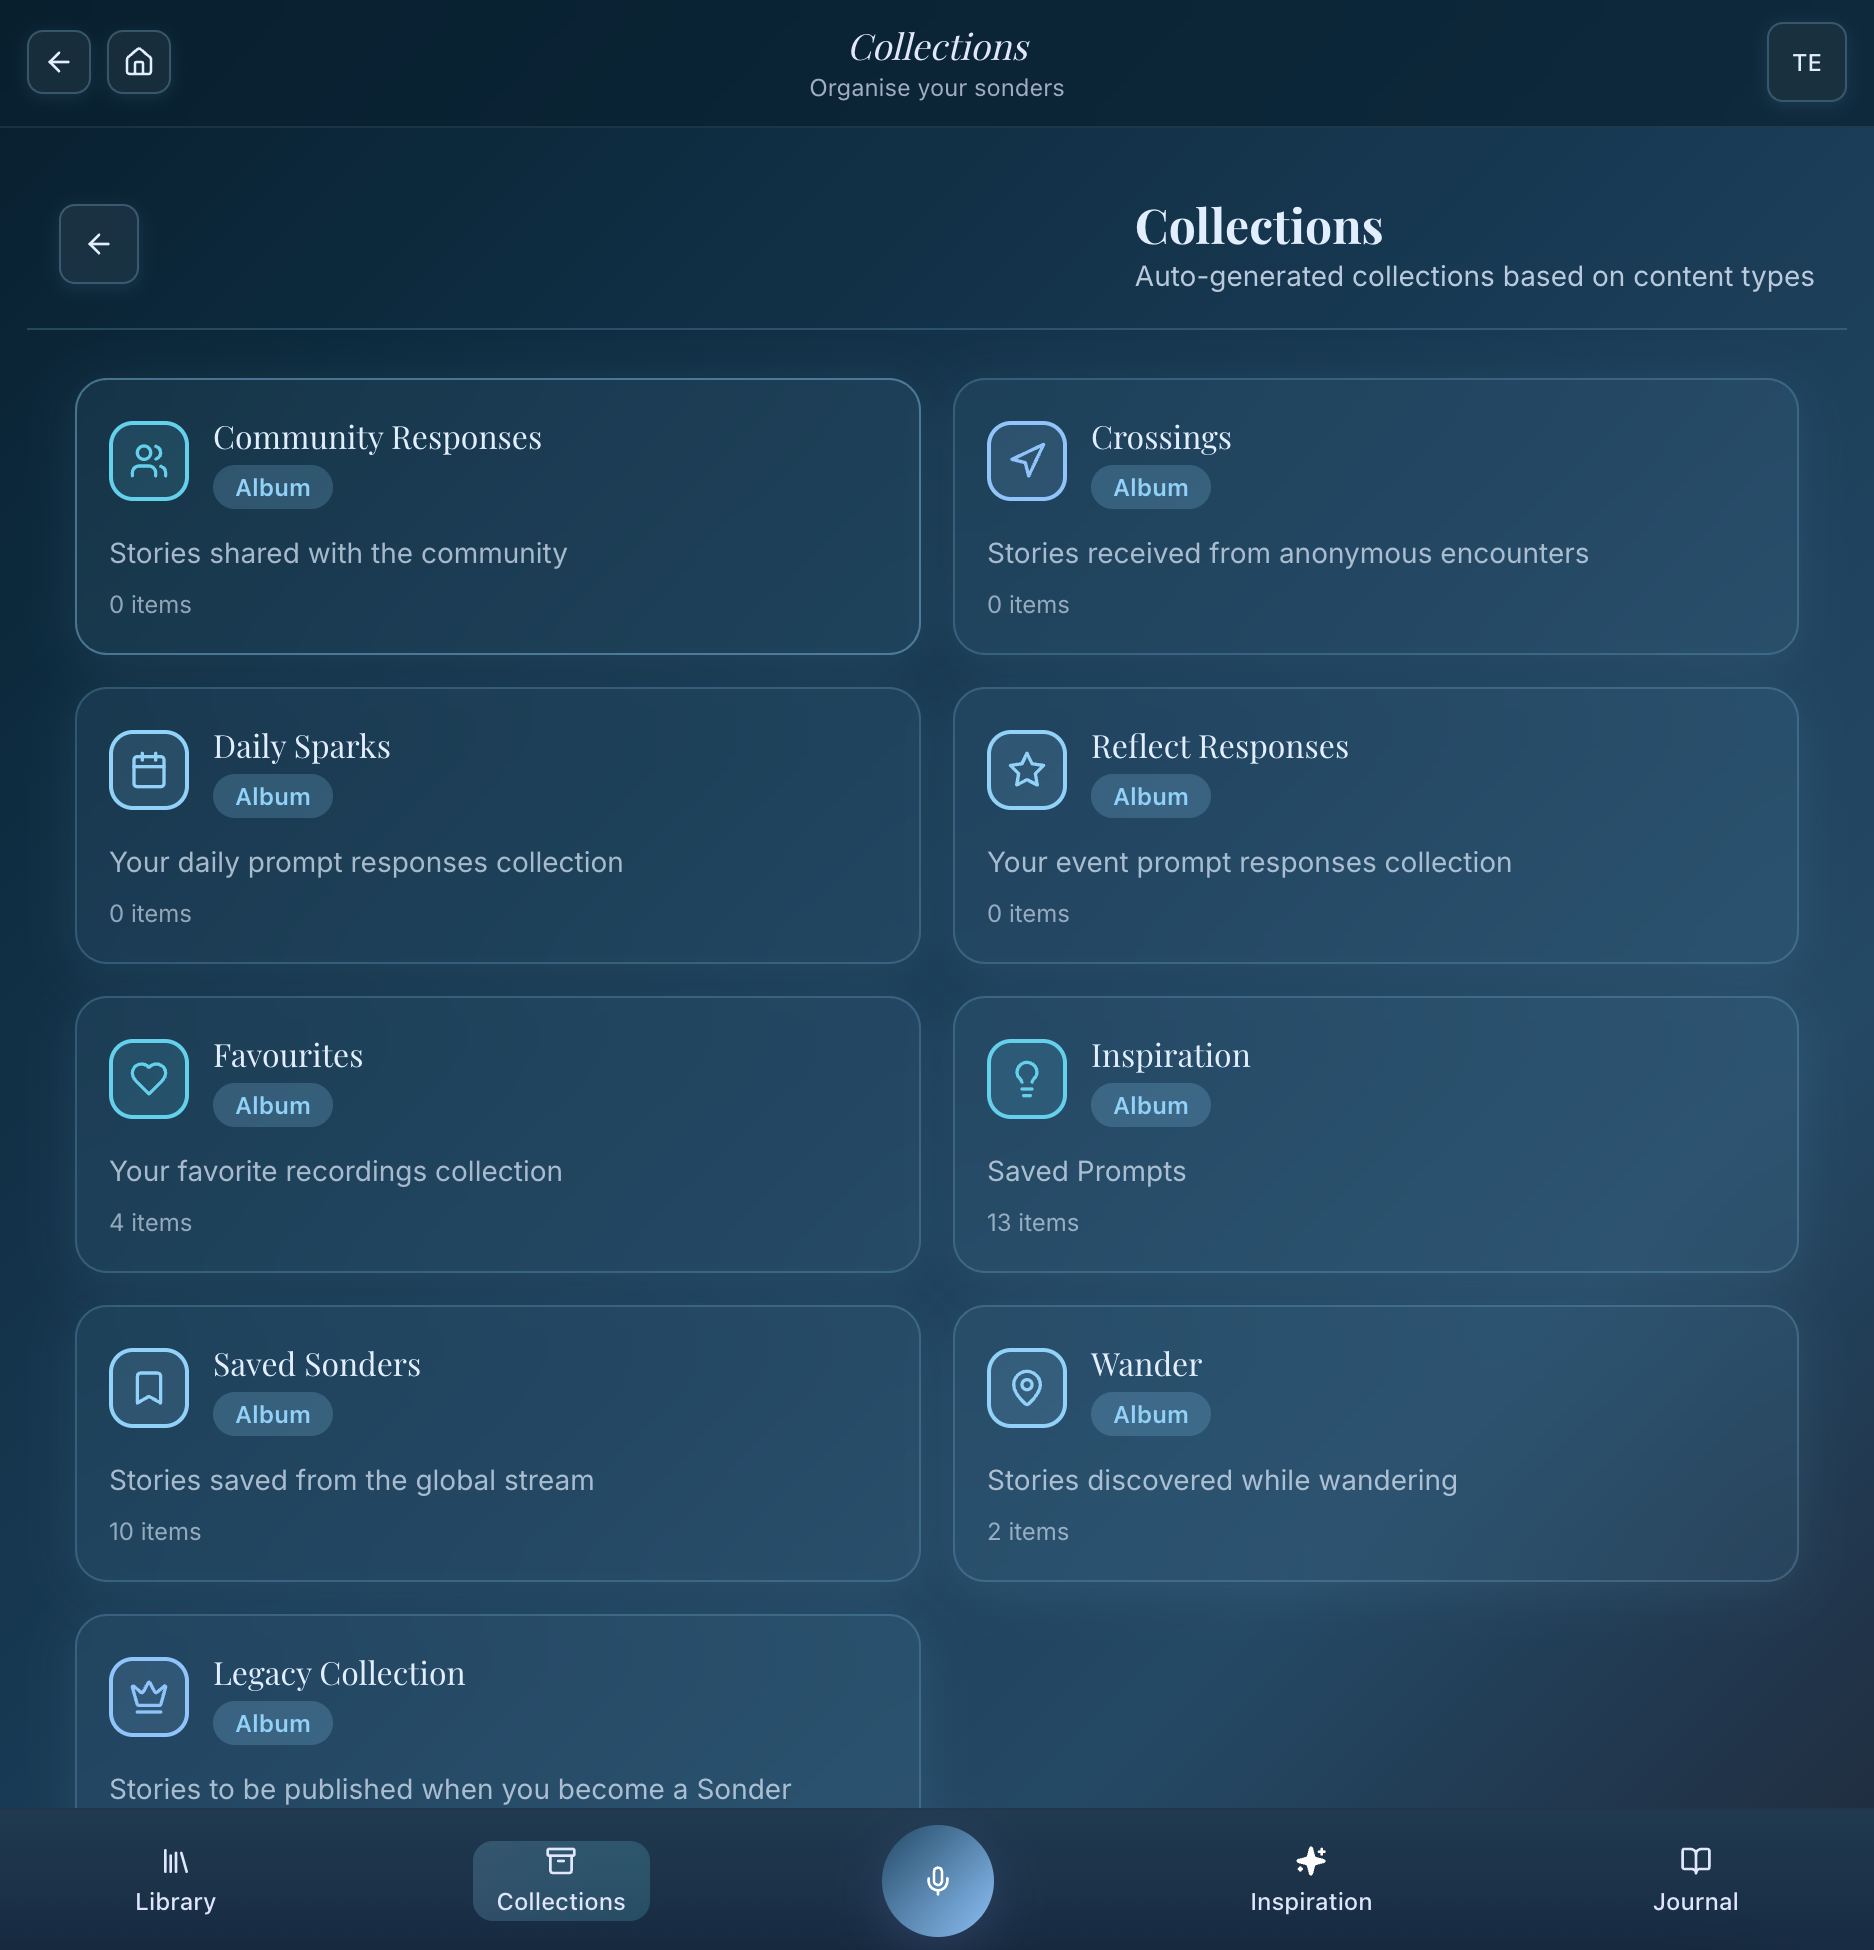Select the Favourites heart icon
Screen dimensions: 1874x1950
pyautogui.click(x=148, y=1078)
